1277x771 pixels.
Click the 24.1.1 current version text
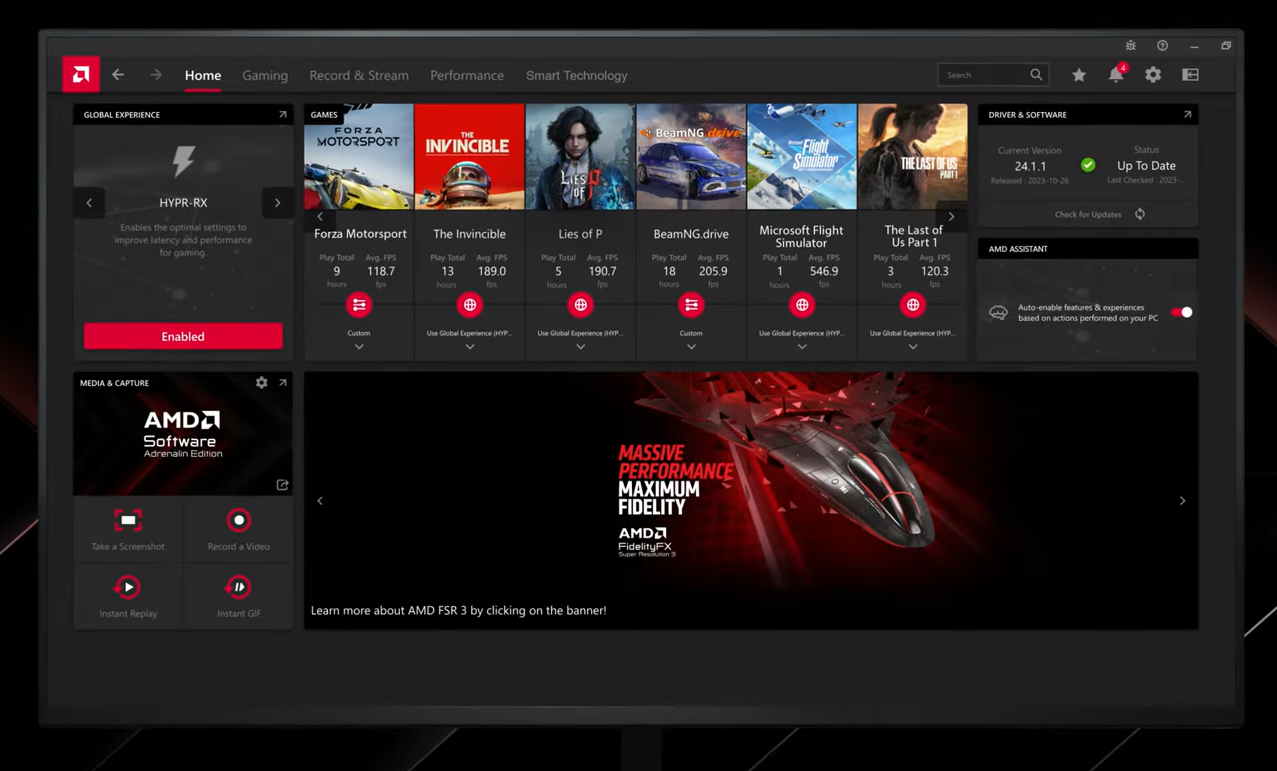1030,166
